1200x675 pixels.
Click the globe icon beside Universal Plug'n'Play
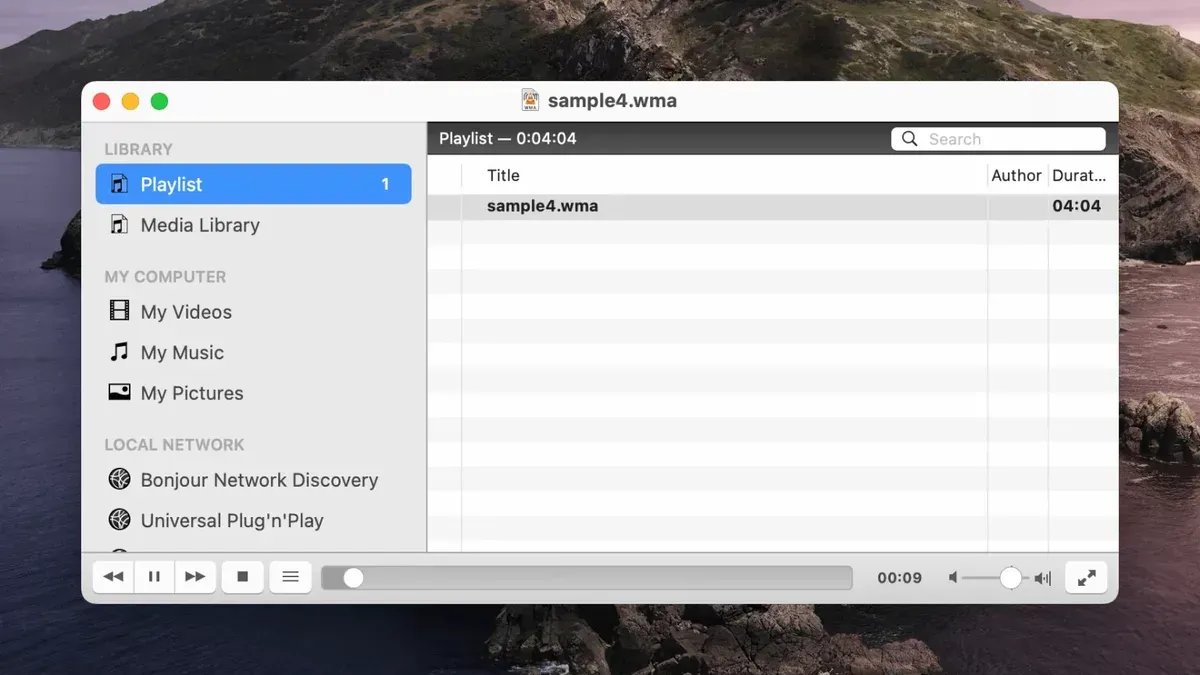[x=119, y=520]
